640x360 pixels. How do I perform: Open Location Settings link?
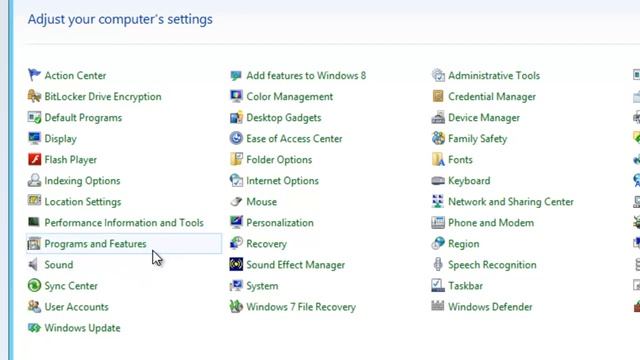coord(83,202)
